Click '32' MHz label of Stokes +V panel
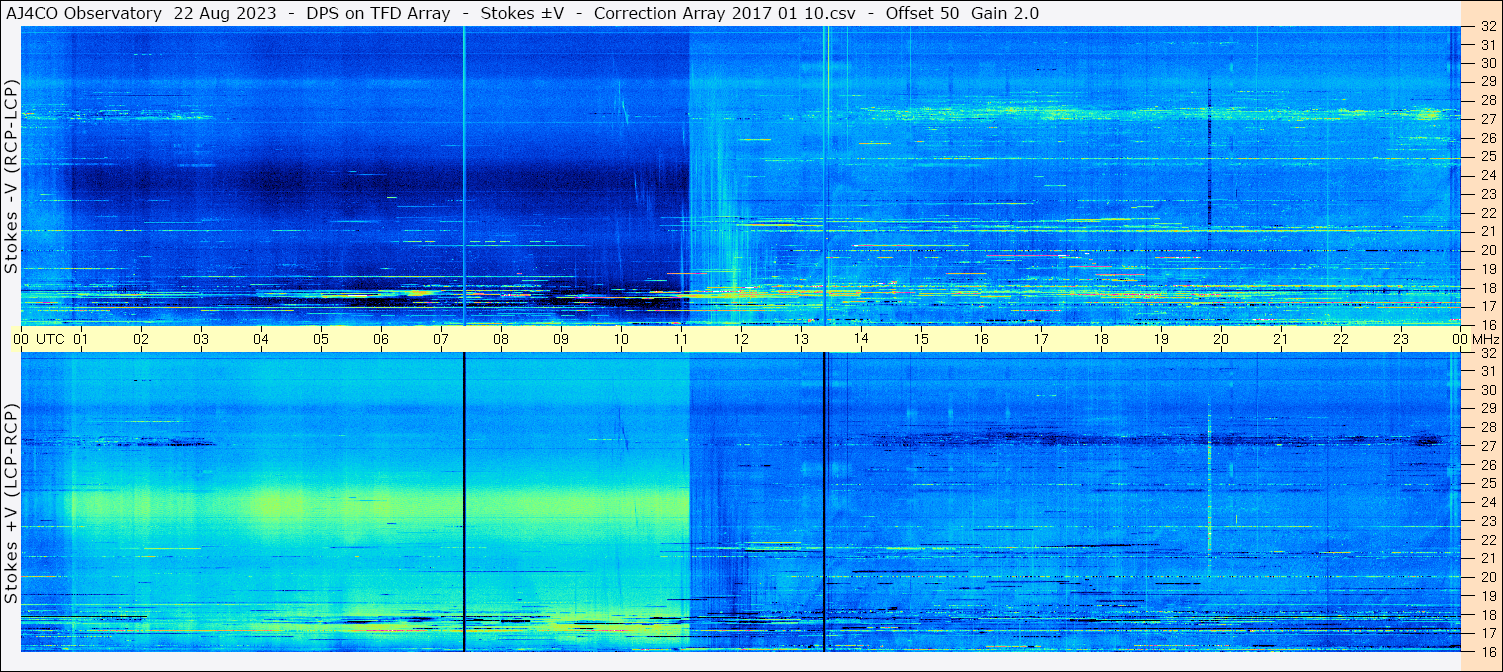Screen dimensions: 1503x672 pyautogui.click(x=1487, y=353)
